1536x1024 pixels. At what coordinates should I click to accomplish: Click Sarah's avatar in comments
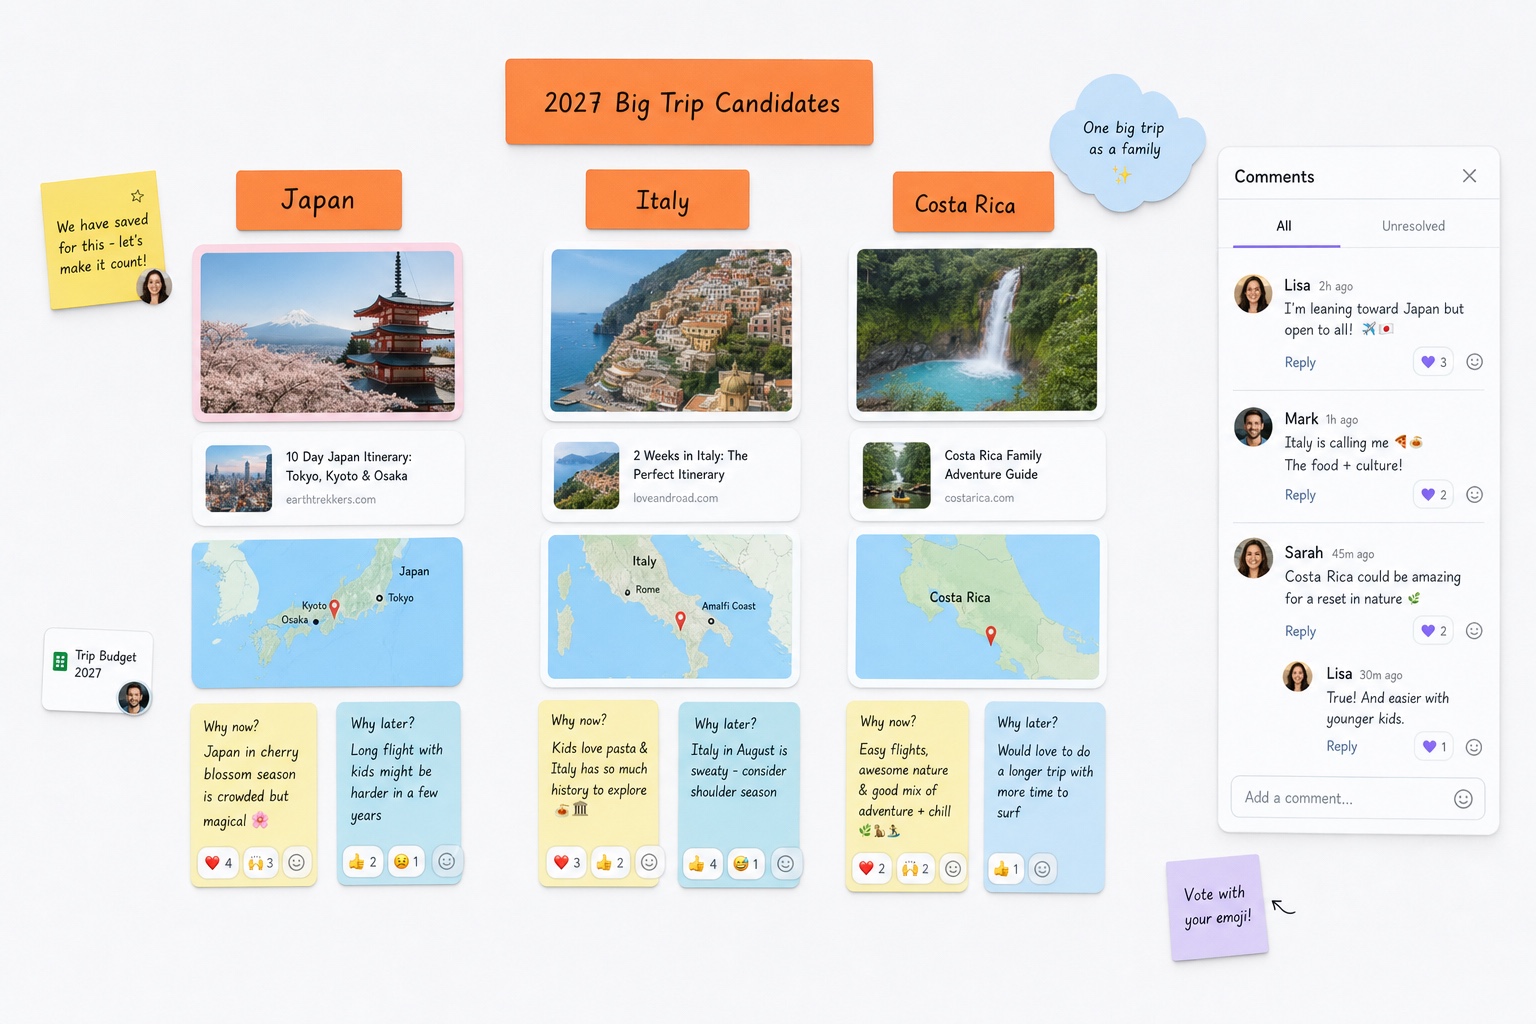coord(1253,558)
